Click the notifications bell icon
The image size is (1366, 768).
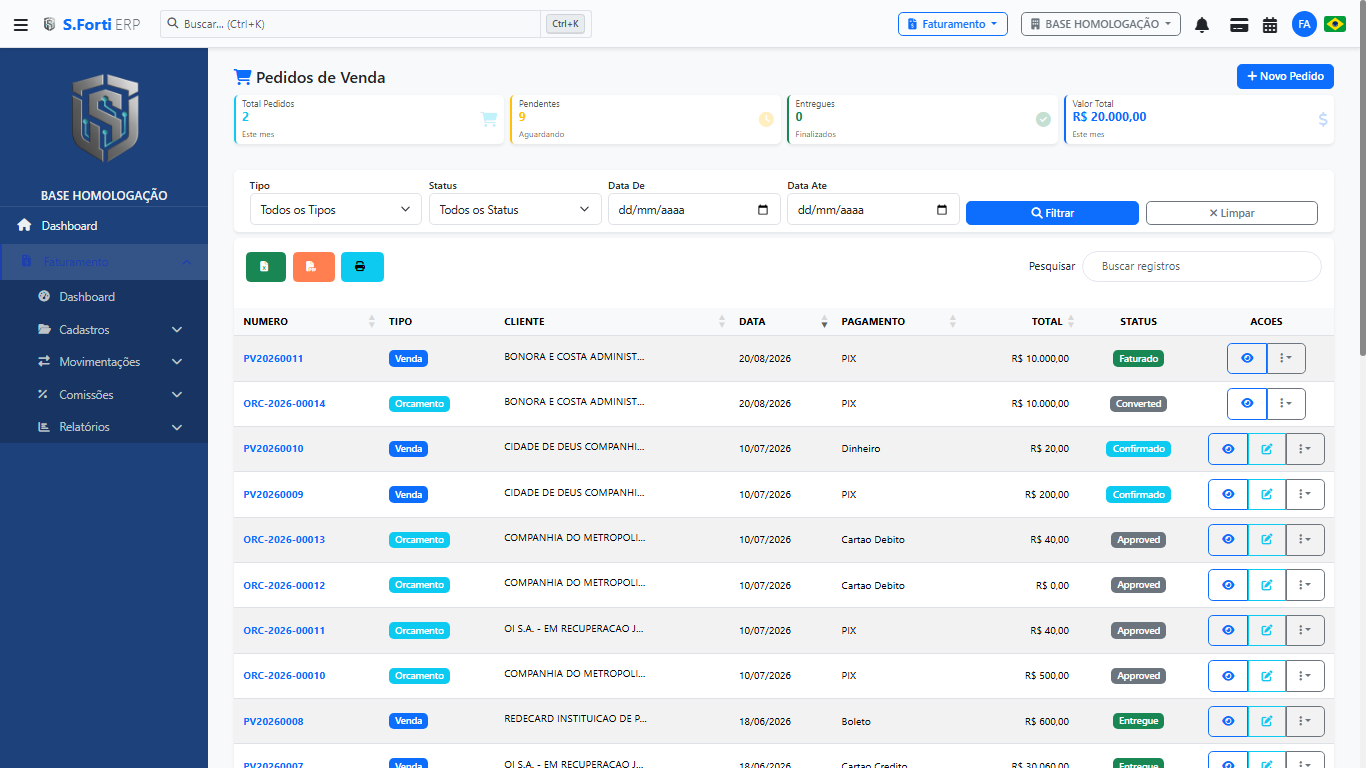point(1202,24)
